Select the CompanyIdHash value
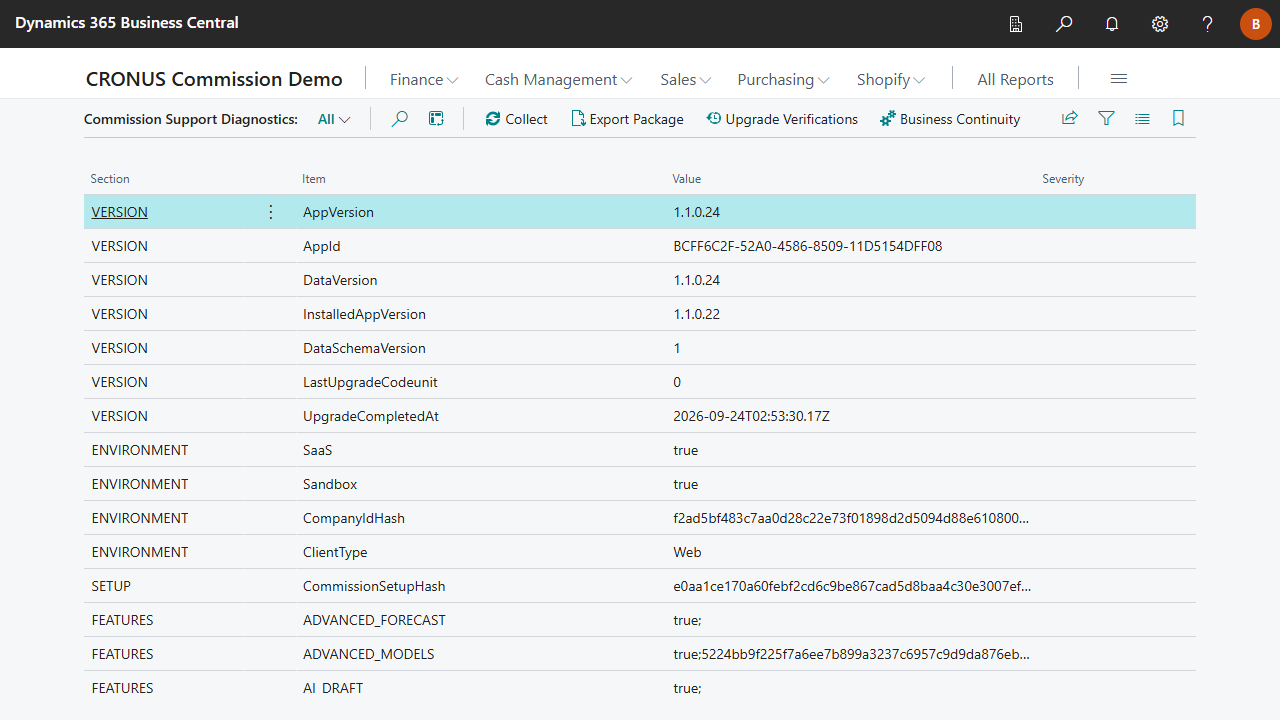Viewport: 1280px width, 720px height. coord(851,518)
